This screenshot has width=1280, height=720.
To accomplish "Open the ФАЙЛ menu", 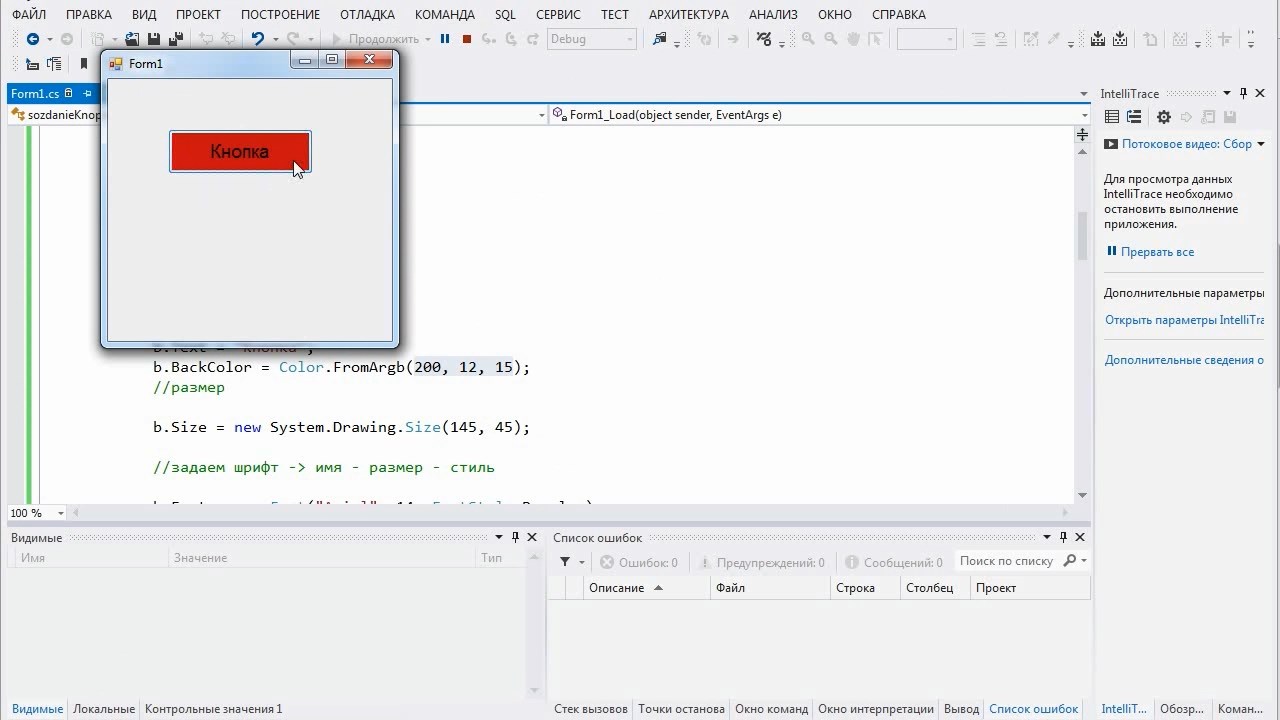I will [29, 15].
